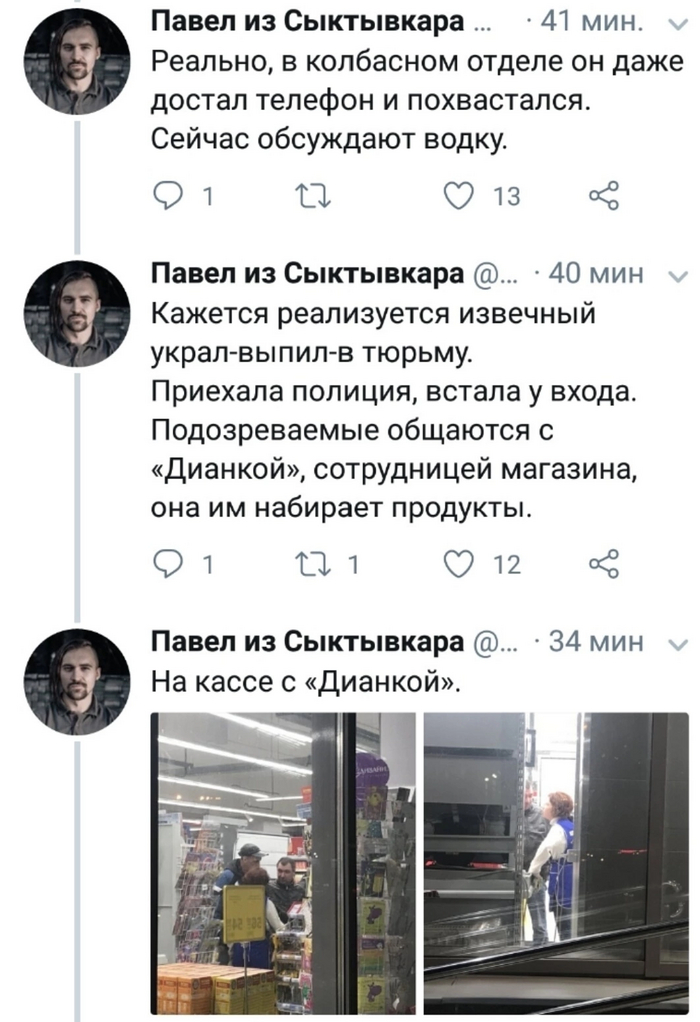Share the tweet about the sausage department

[603, 196]
